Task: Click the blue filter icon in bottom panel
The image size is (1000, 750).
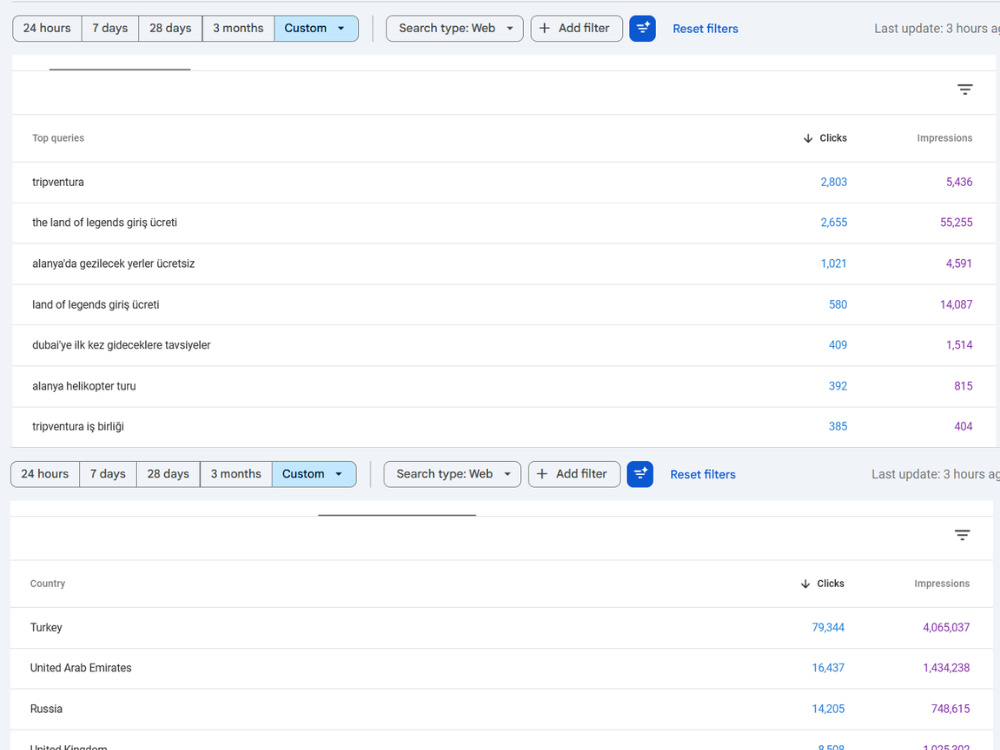Action: coord(640,474)
